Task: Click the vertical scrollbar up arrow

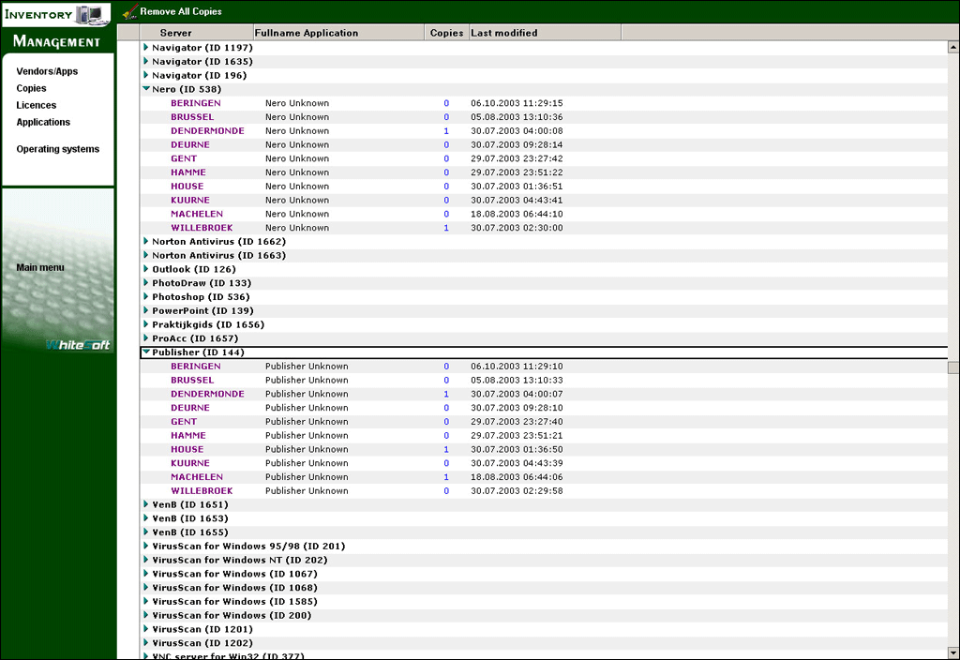Action: (x=953, y=47)
